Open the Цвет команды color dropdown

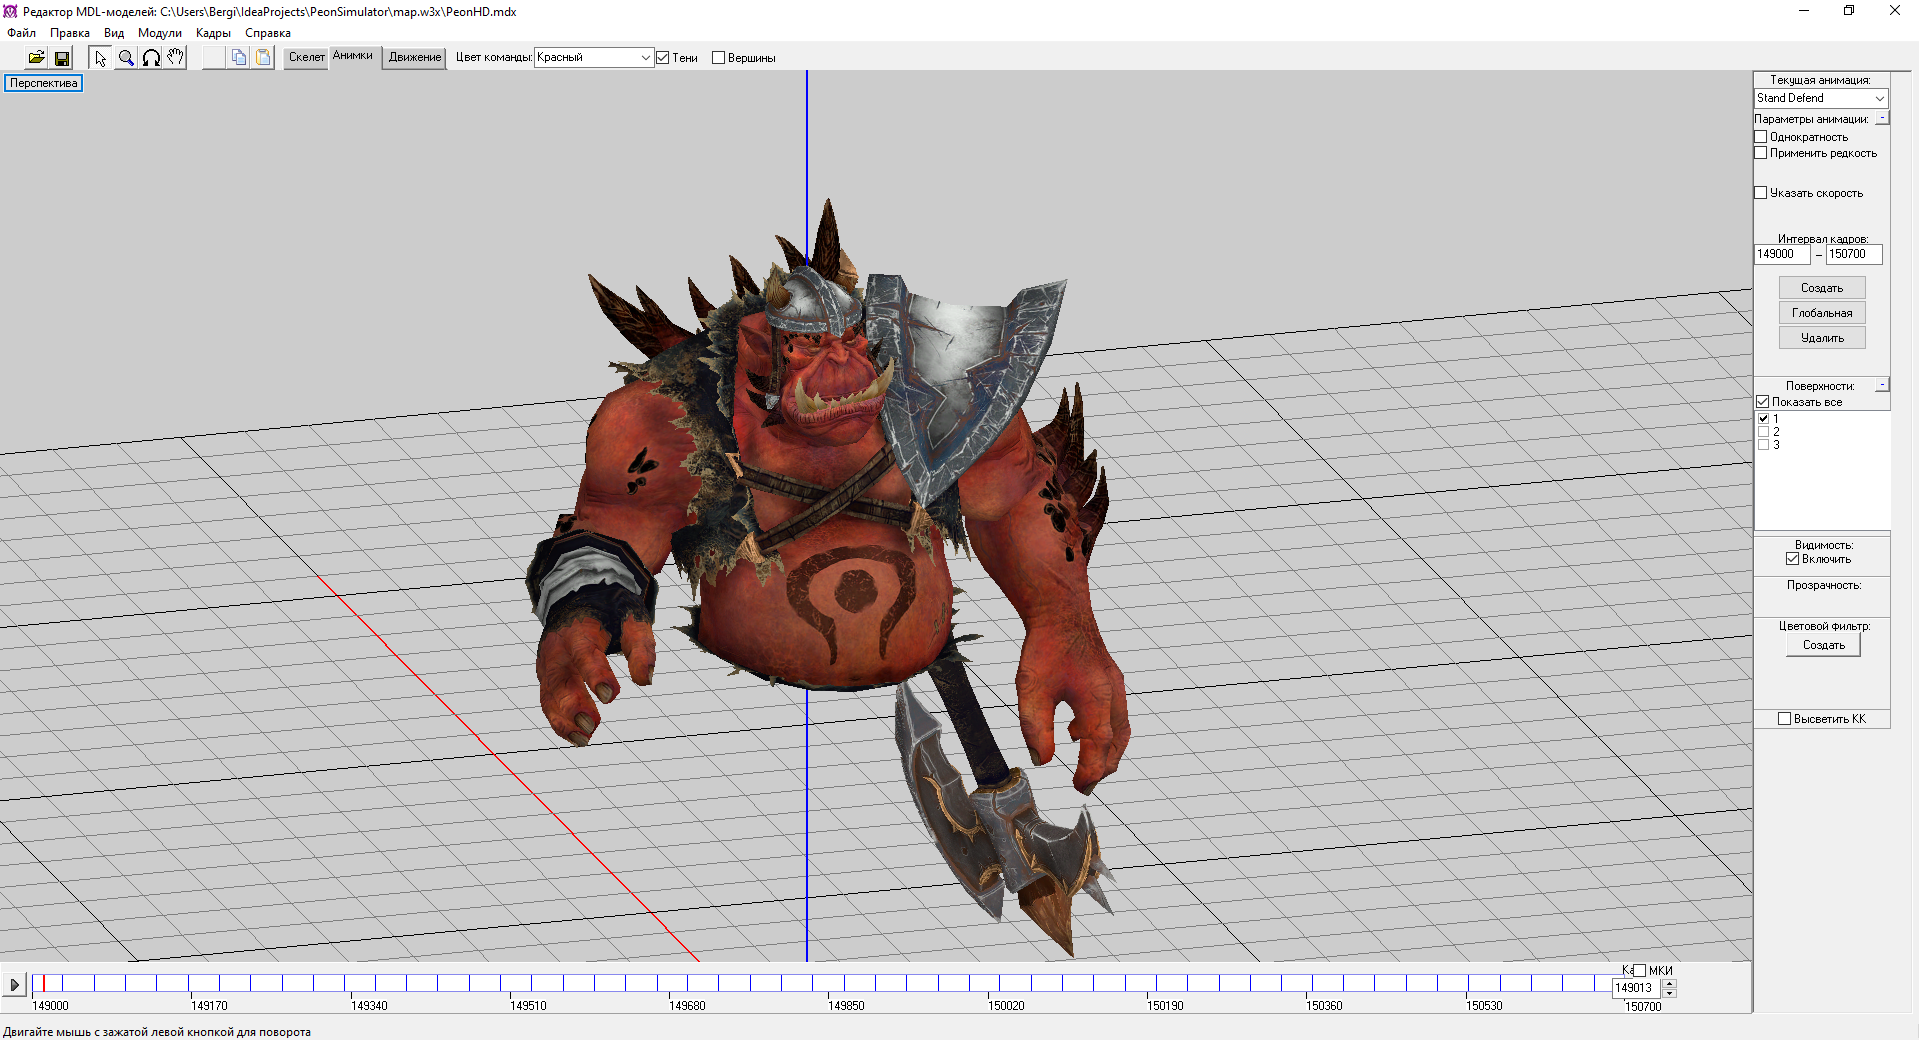(594, 58)
